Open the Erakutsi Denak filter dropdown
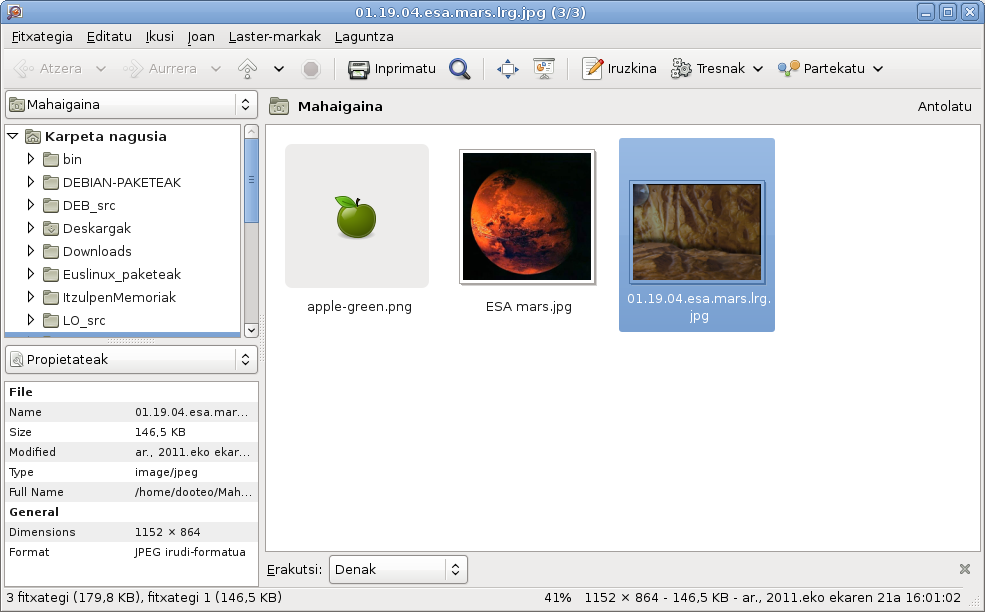985x612 pixels. pos(398,569)
